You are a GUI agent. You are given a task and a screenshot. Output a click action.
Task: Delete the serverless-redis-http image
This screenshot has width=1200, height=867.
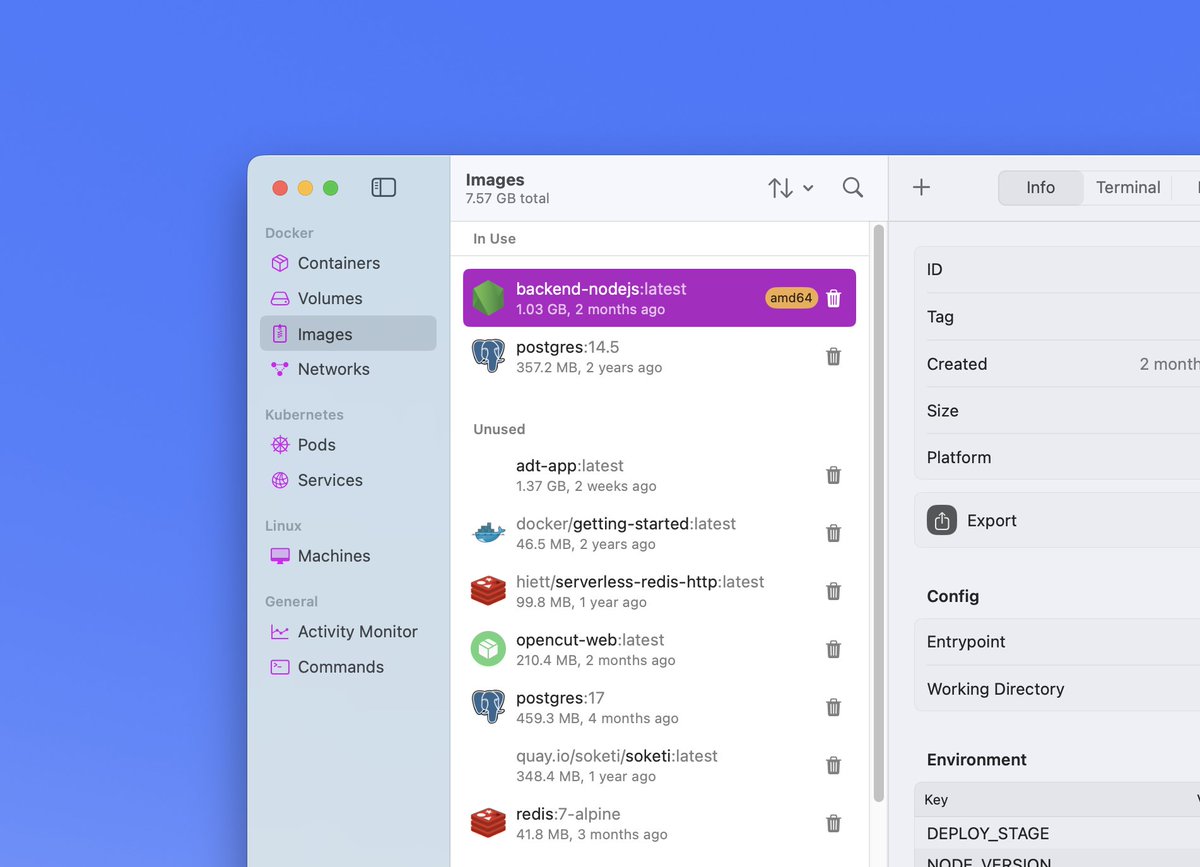coord(834,591)
